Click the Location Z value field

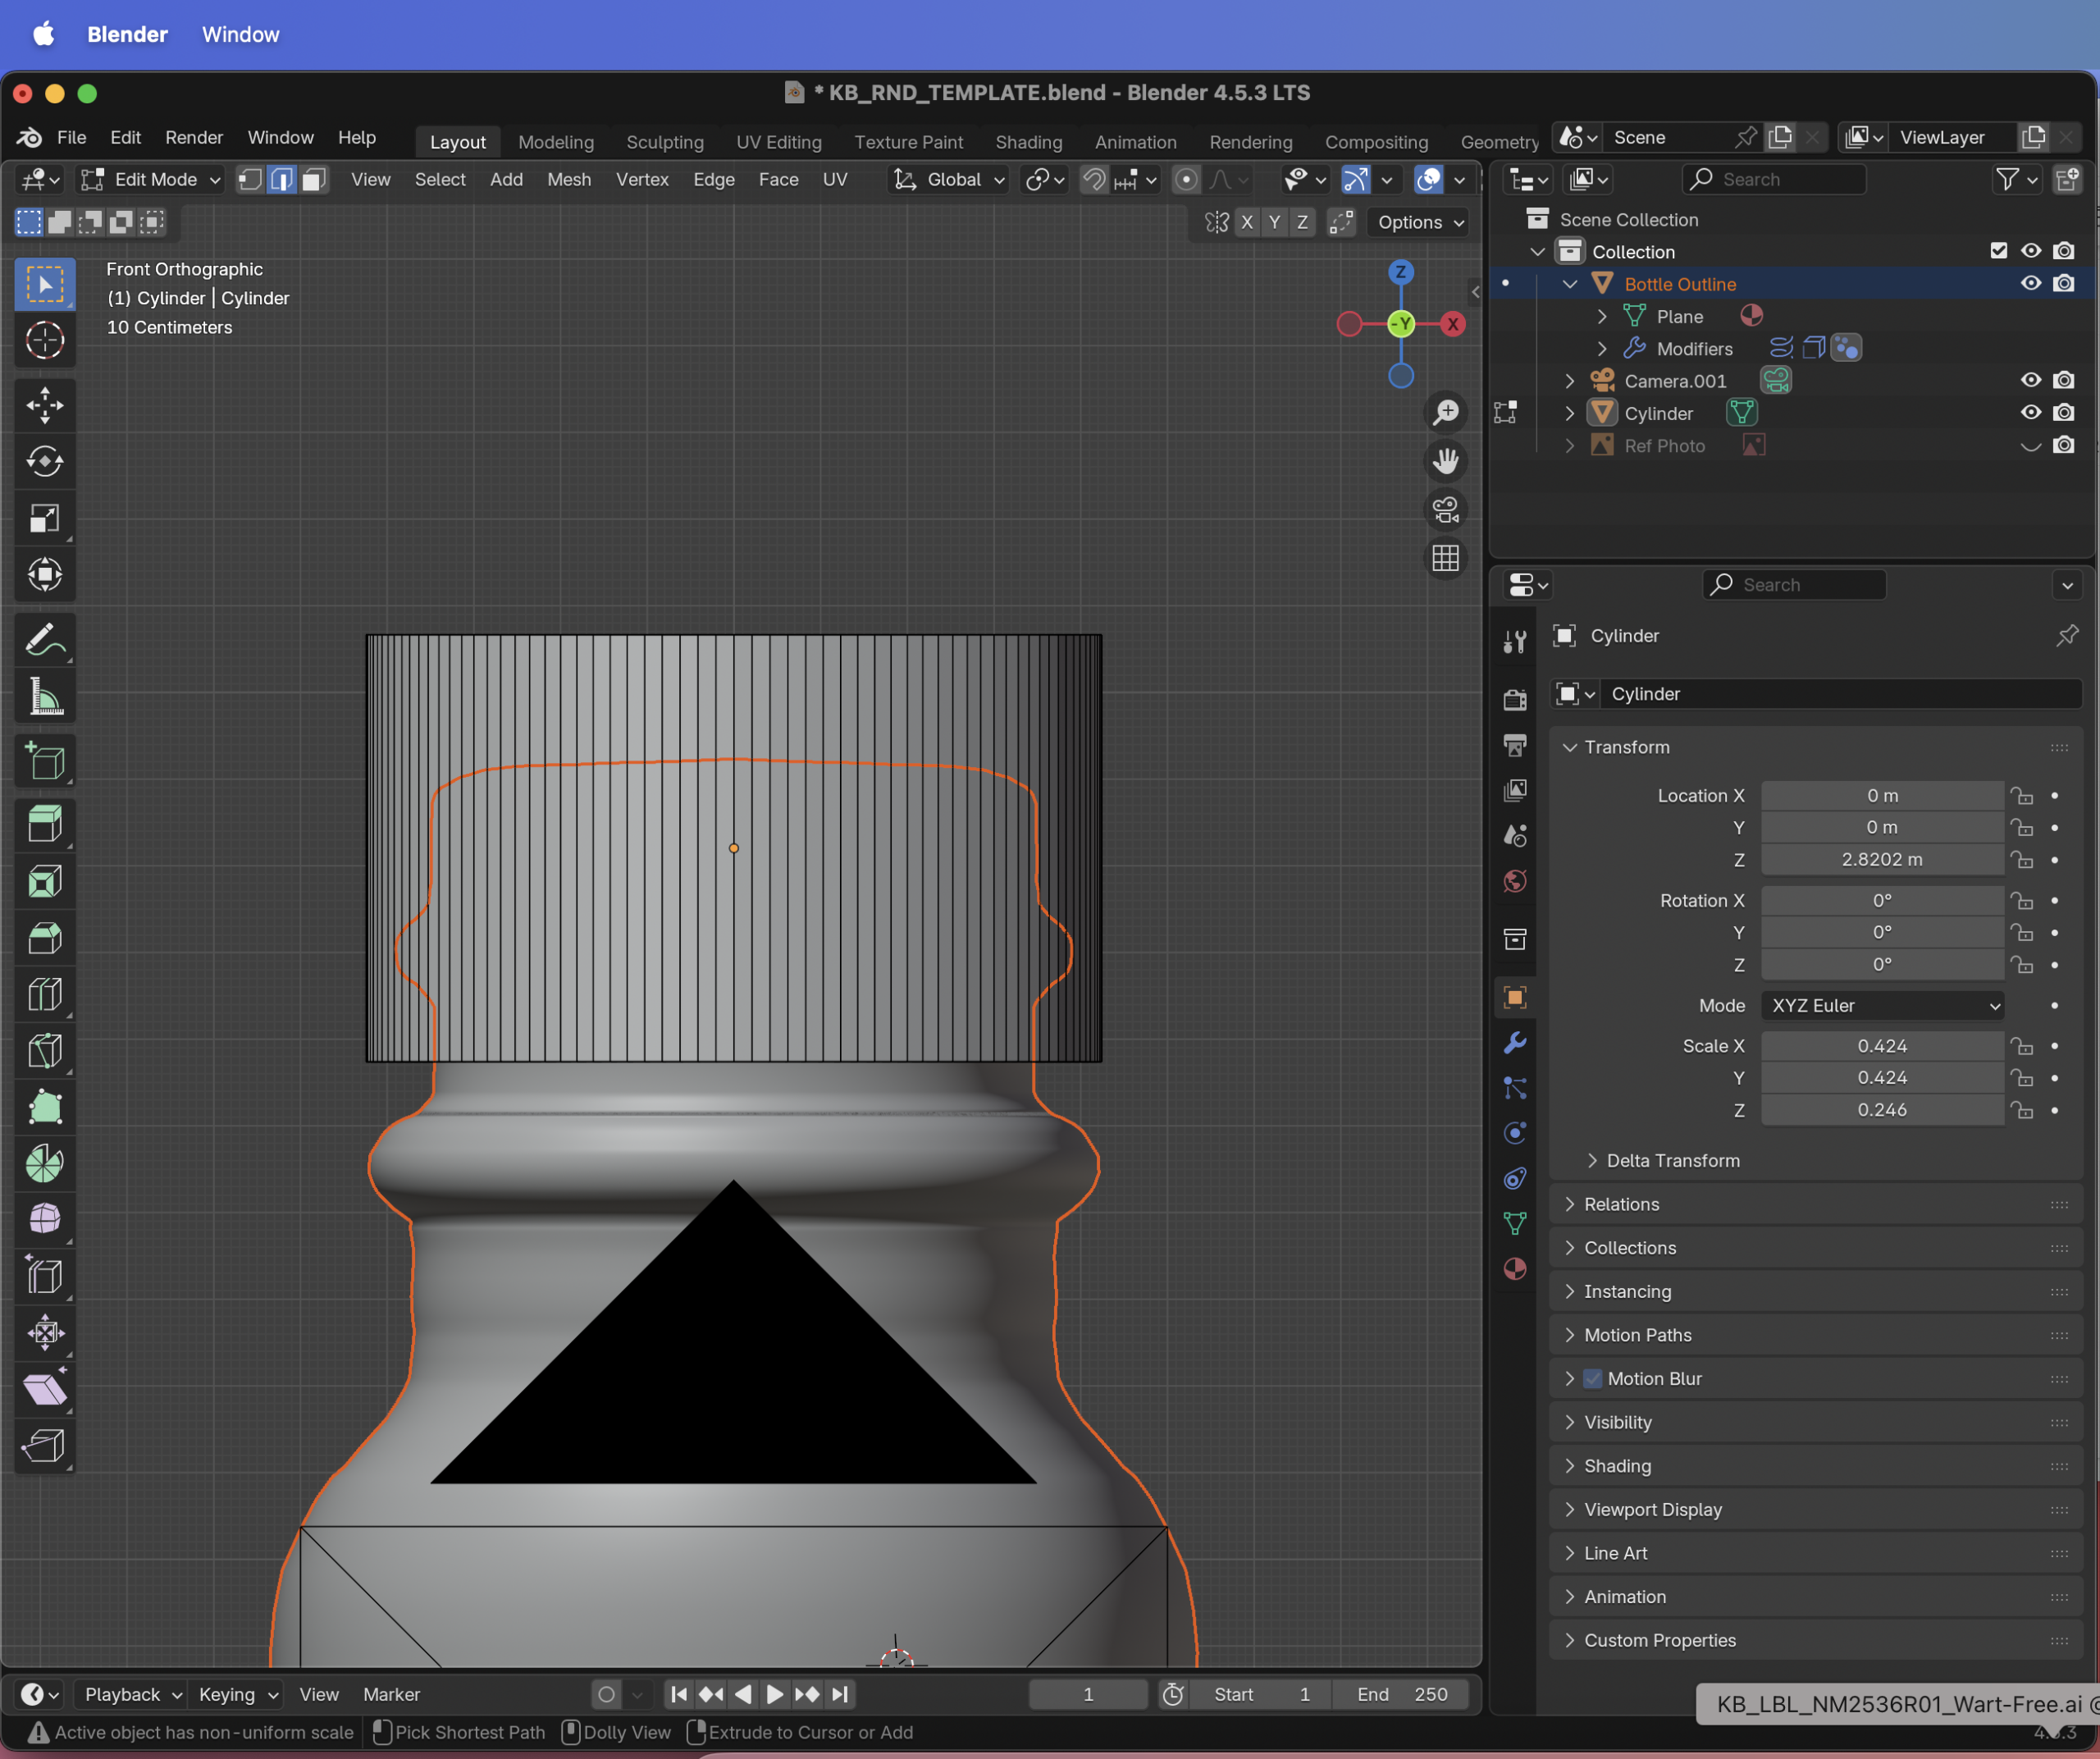(x=1883, y=859)
